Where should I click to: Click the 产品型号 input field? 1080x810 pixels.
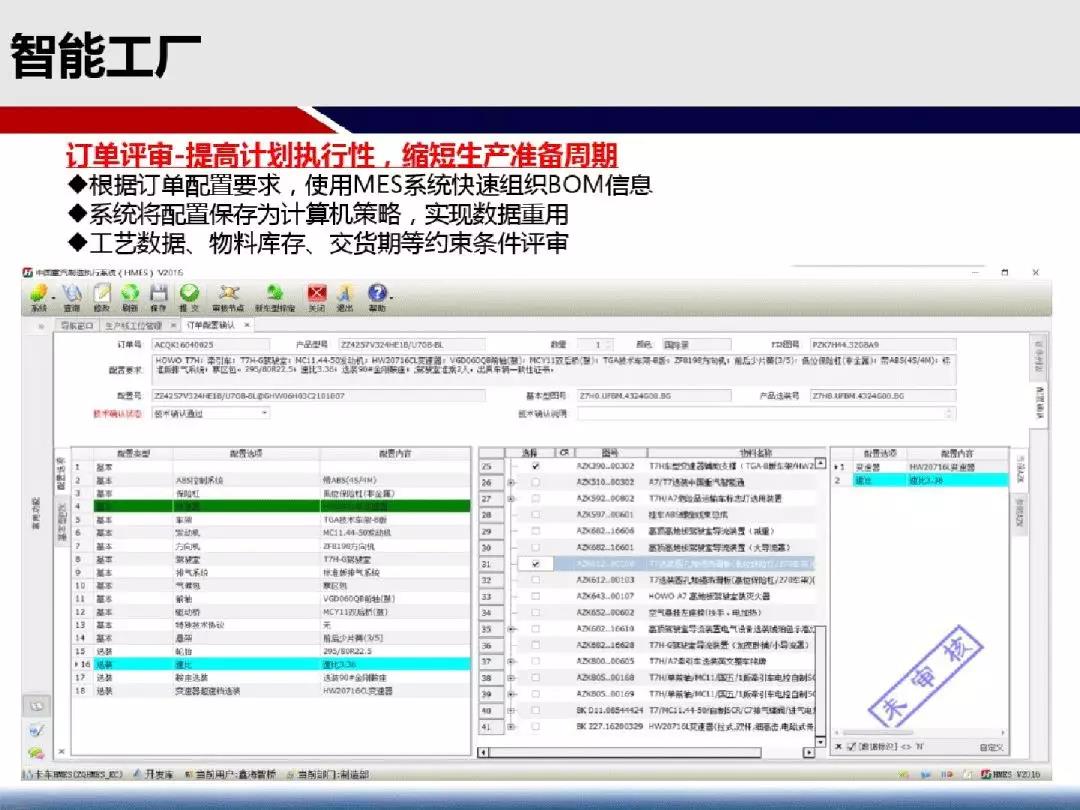tap(412, 344)
